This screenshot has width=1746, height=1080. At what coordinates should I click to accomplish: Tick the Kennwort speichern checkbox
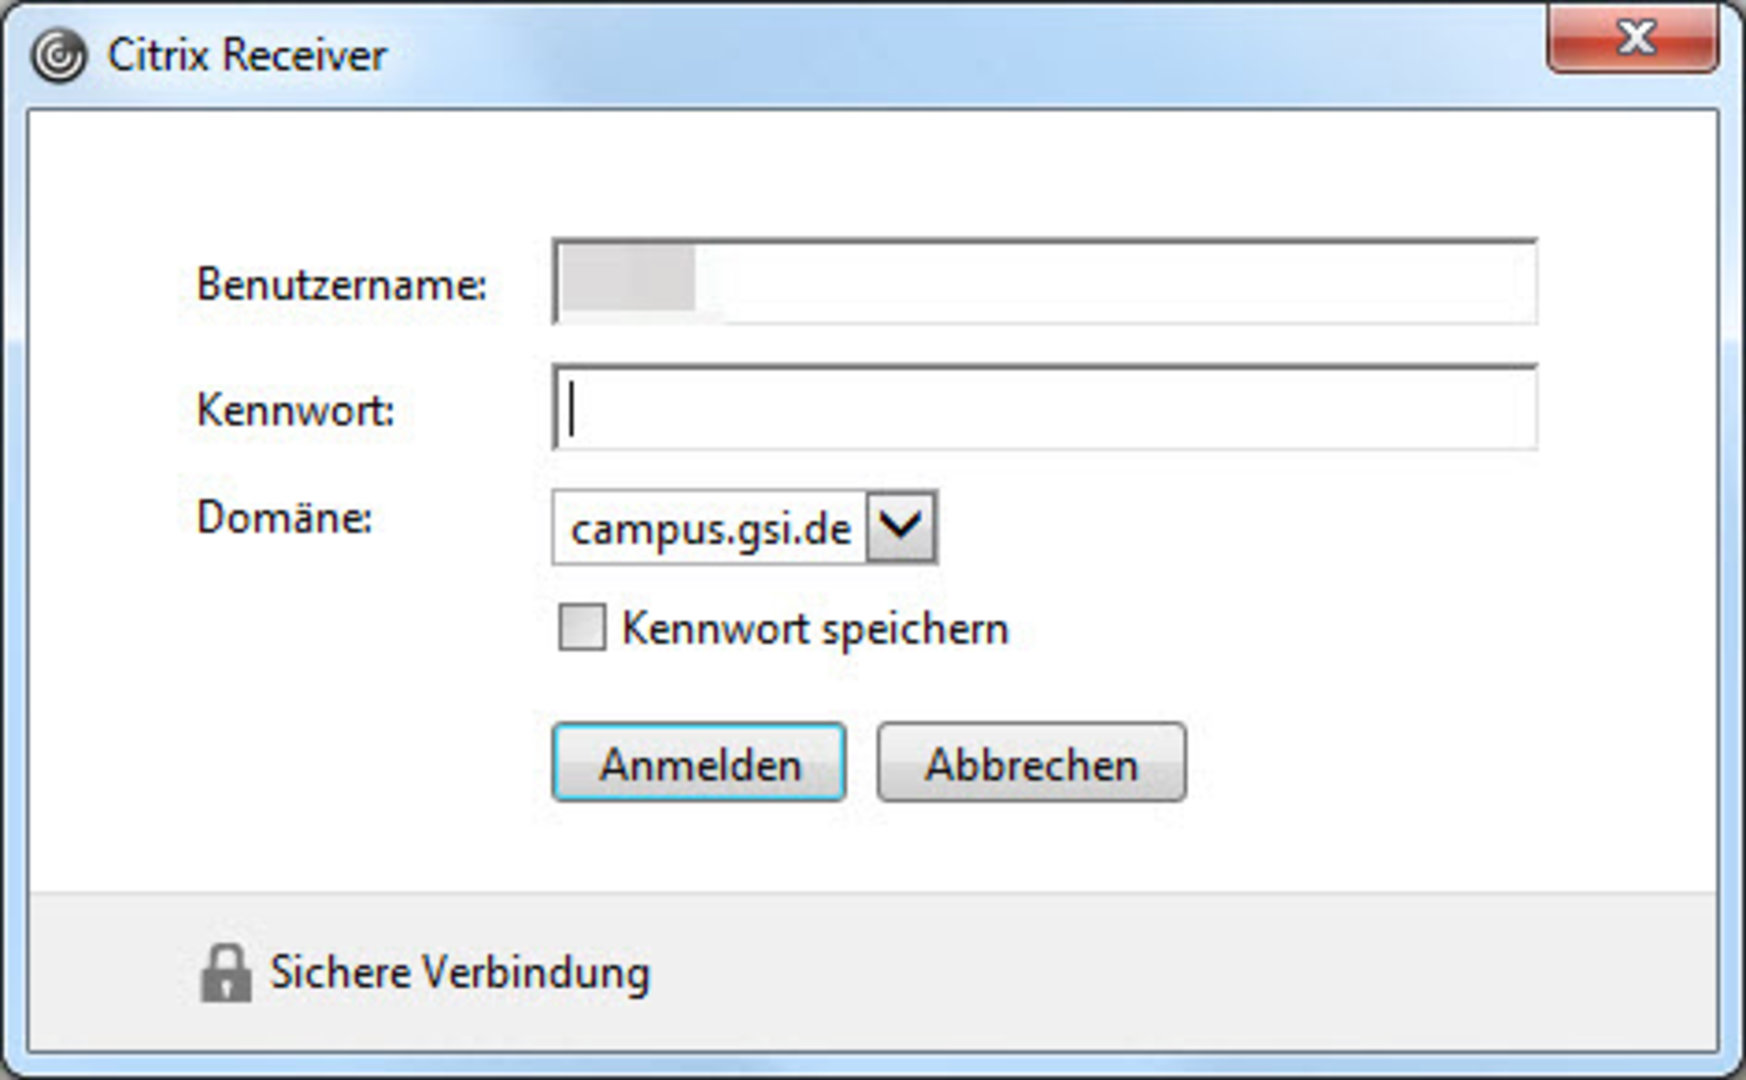[581, 628]
